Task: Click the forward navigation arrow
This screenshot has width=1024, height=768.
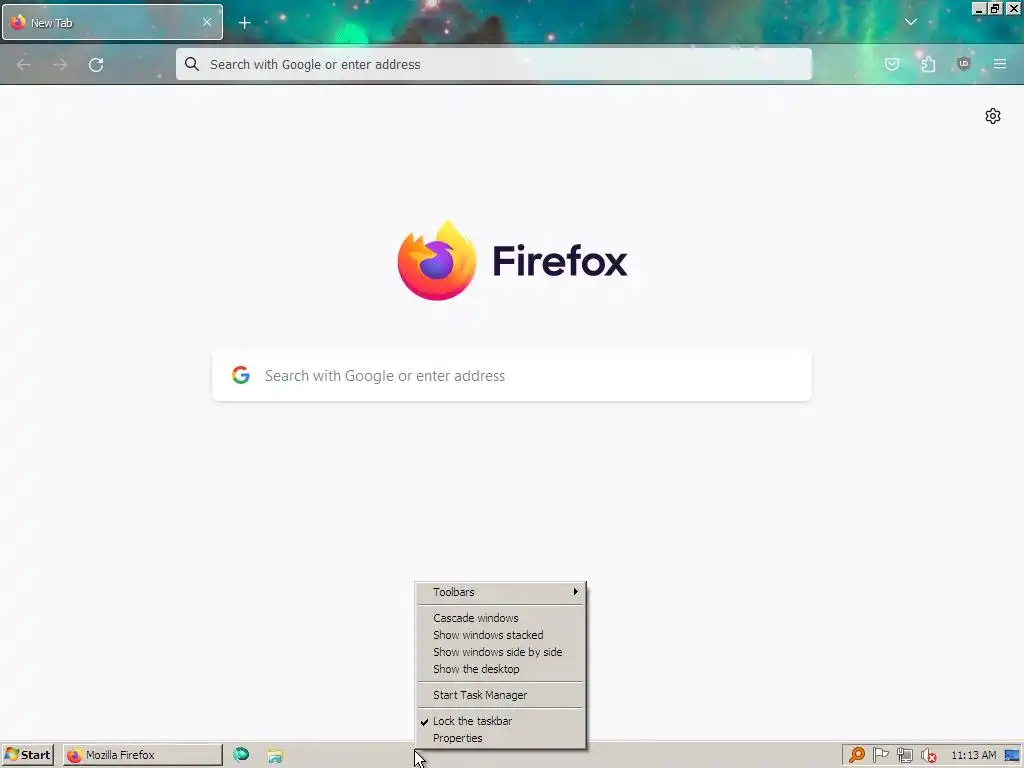Action: pos(60,65)
